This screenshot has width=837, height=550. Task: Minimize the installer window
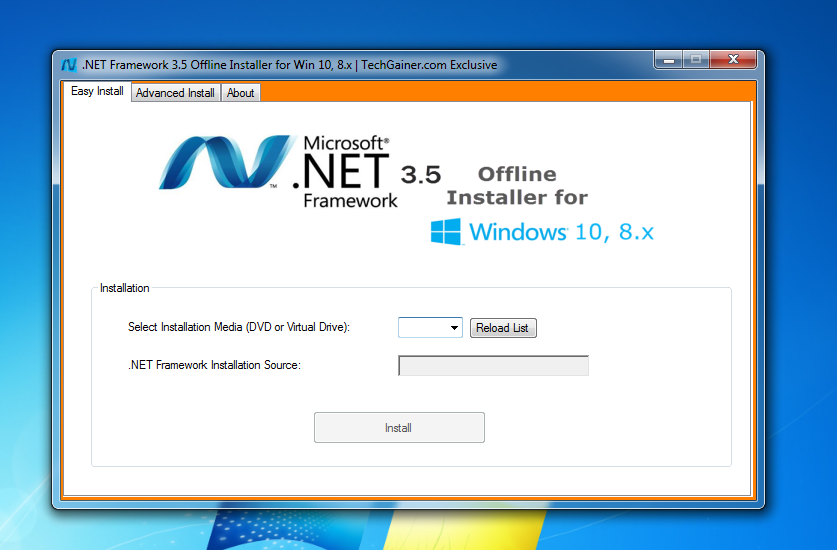pos(669,60)
